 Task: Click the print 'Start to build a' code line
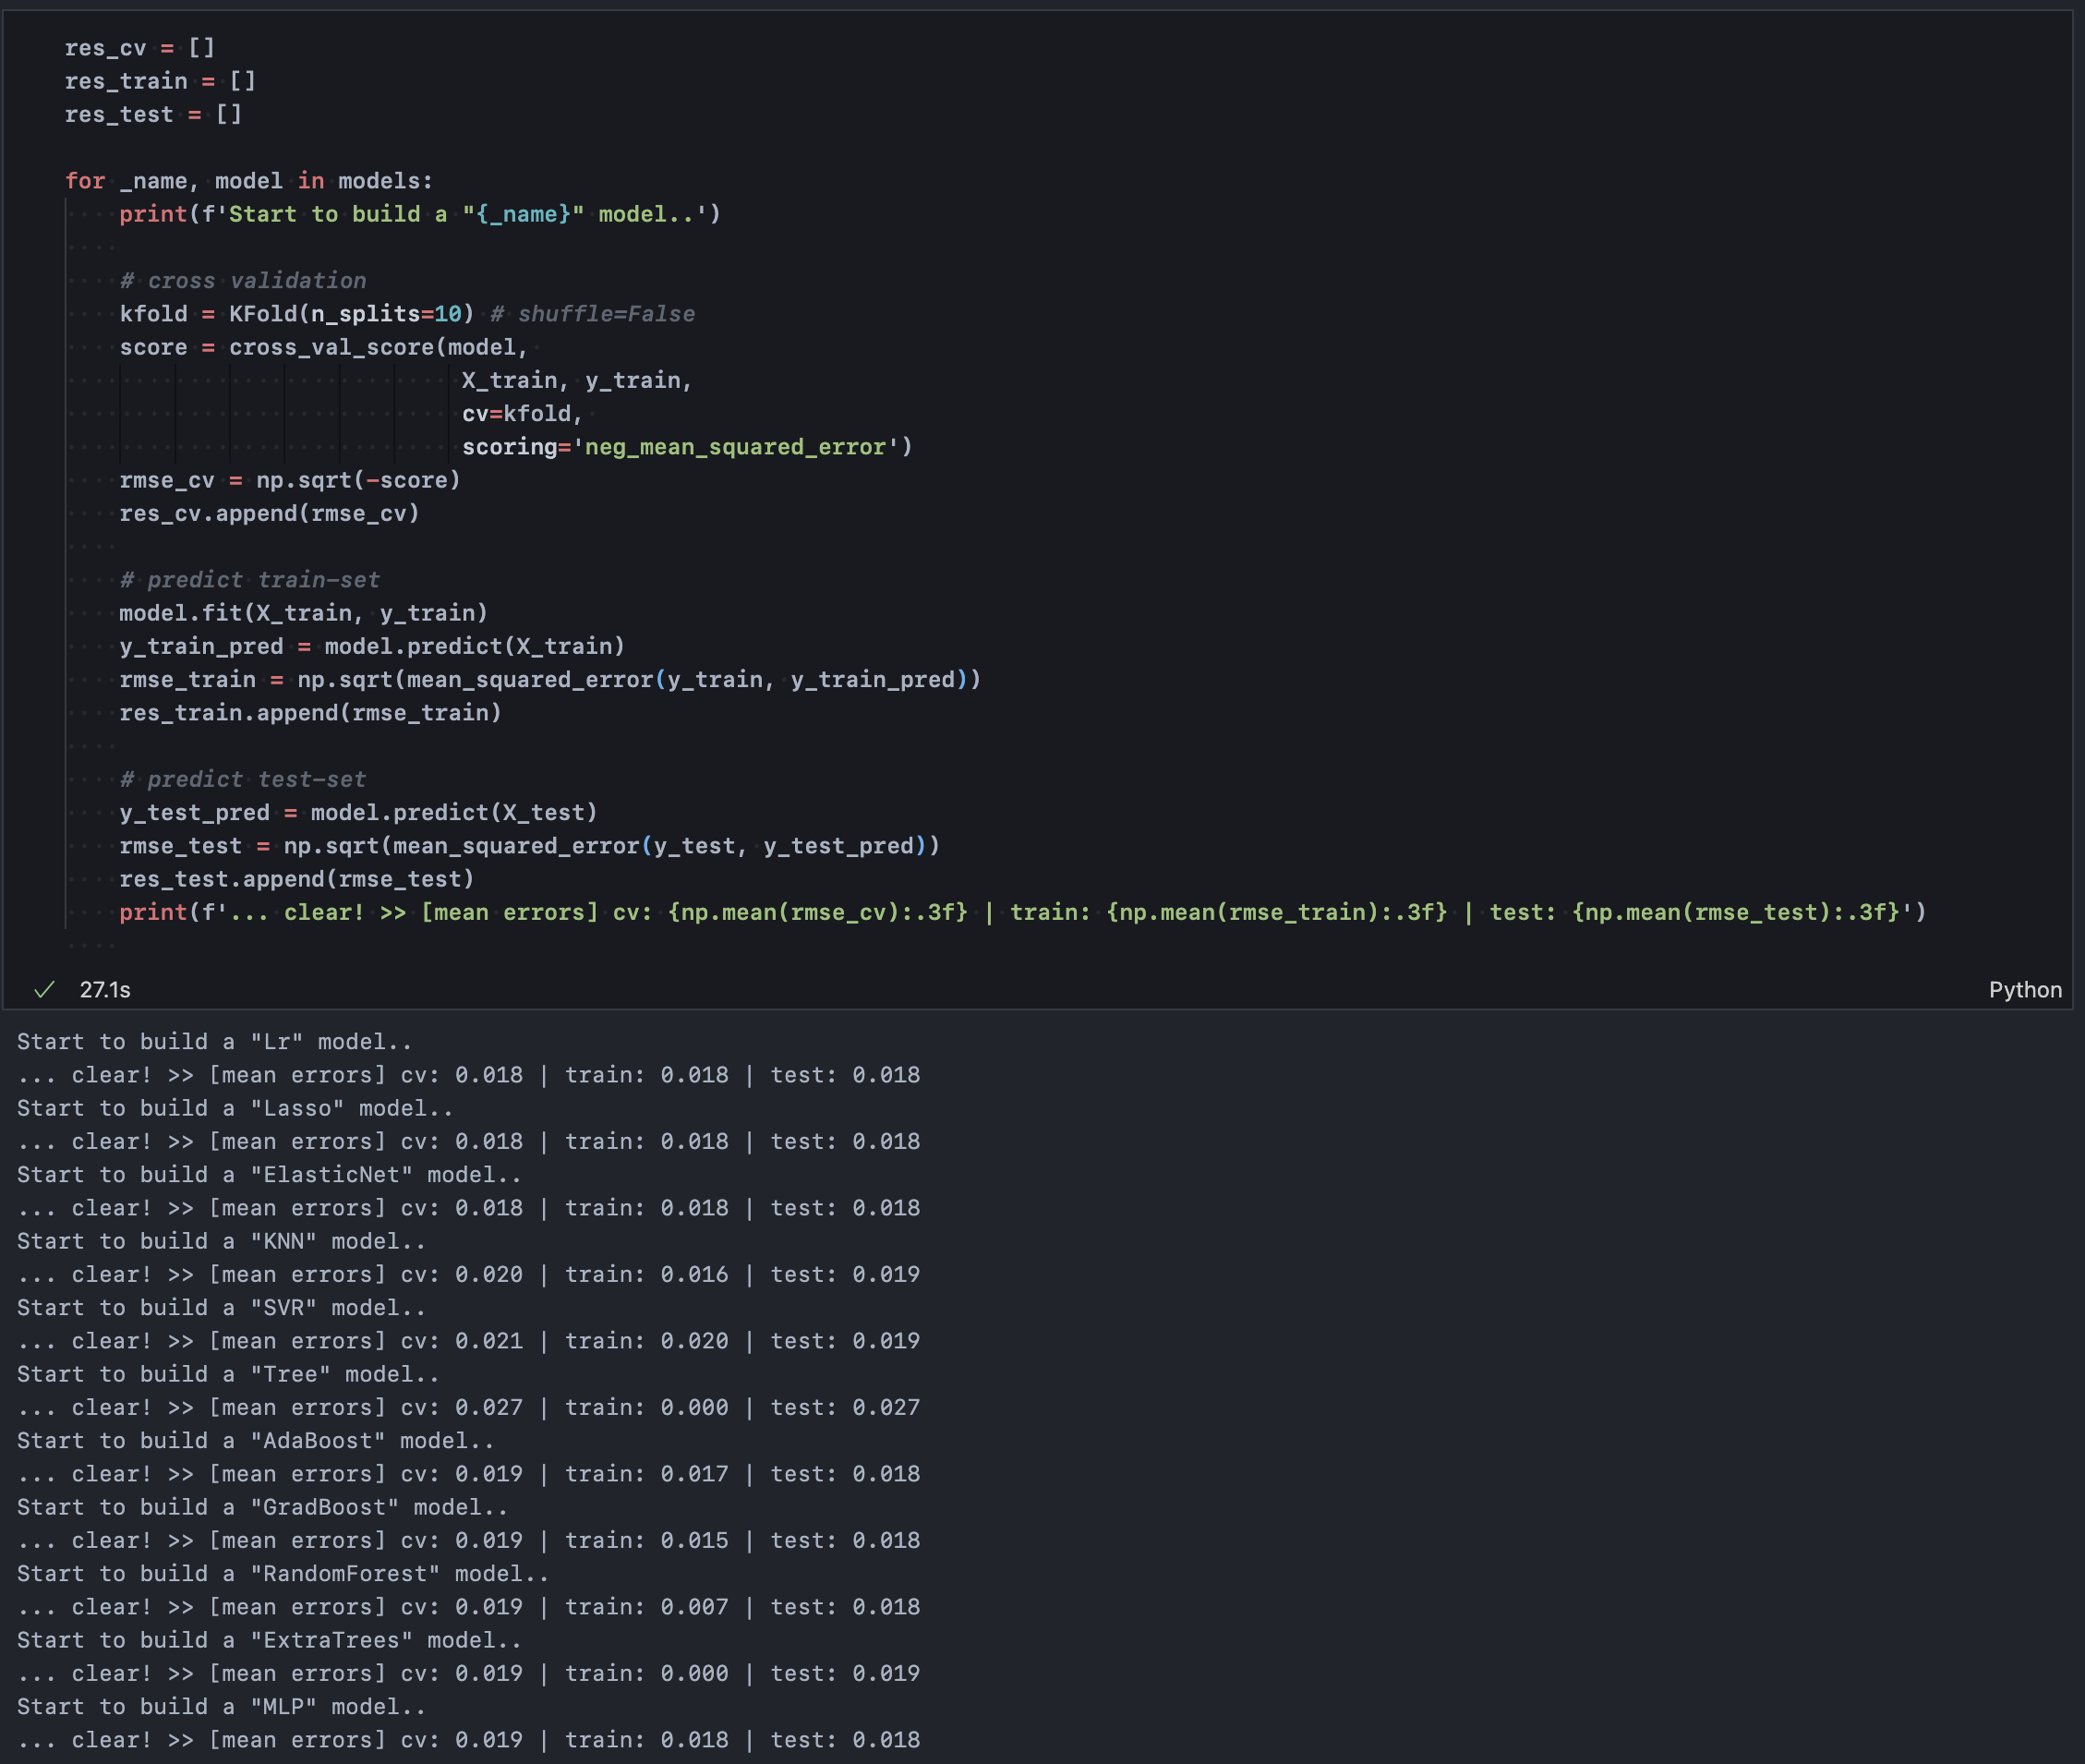pyautogui.click(x=420, y=214)
